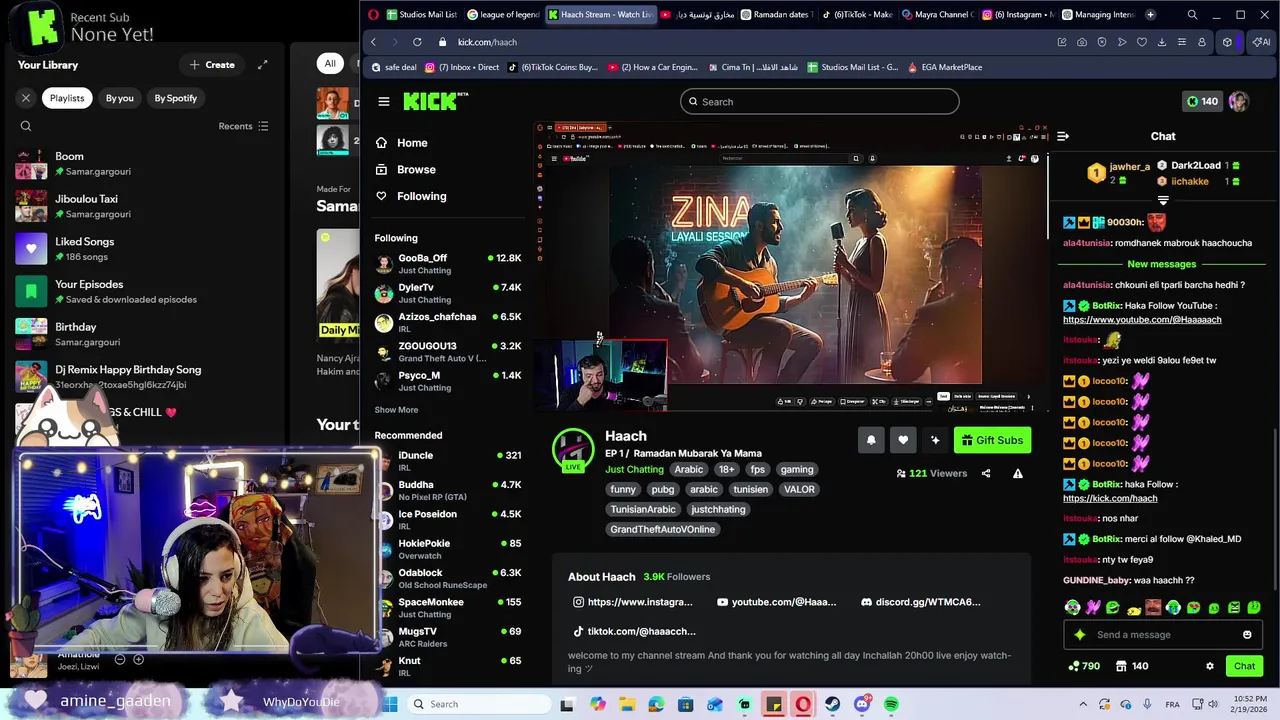Open the Steam taskbar icon

[x=832, y=704]
